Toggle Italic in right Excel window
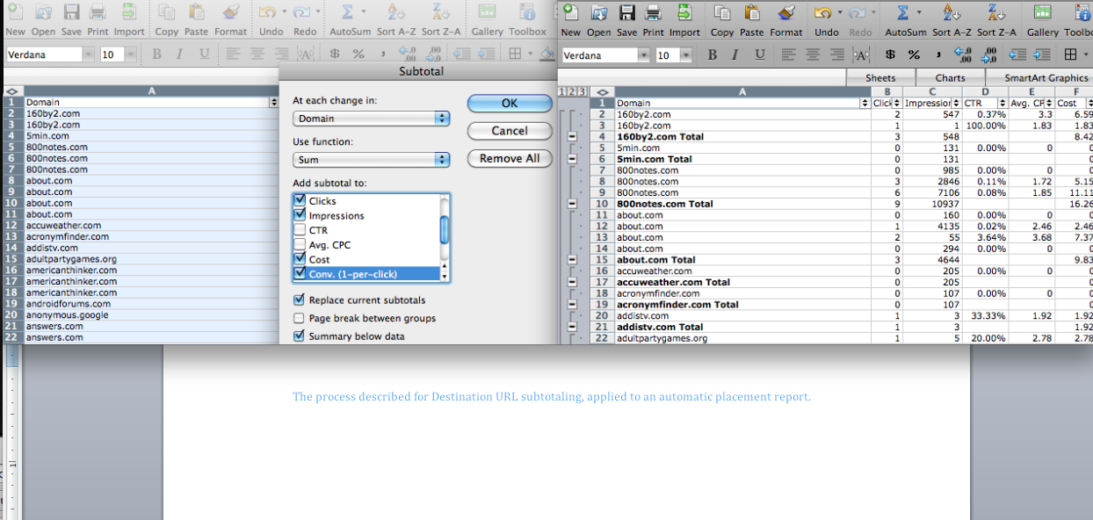 (x=736, y=55)
